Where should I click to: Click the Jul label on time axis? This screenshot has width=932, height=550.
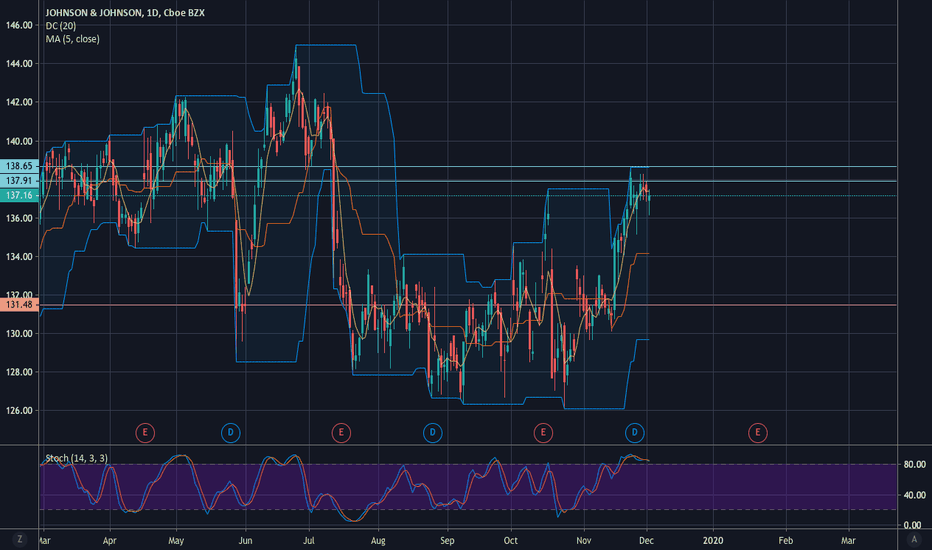click(x=308, y=540)
